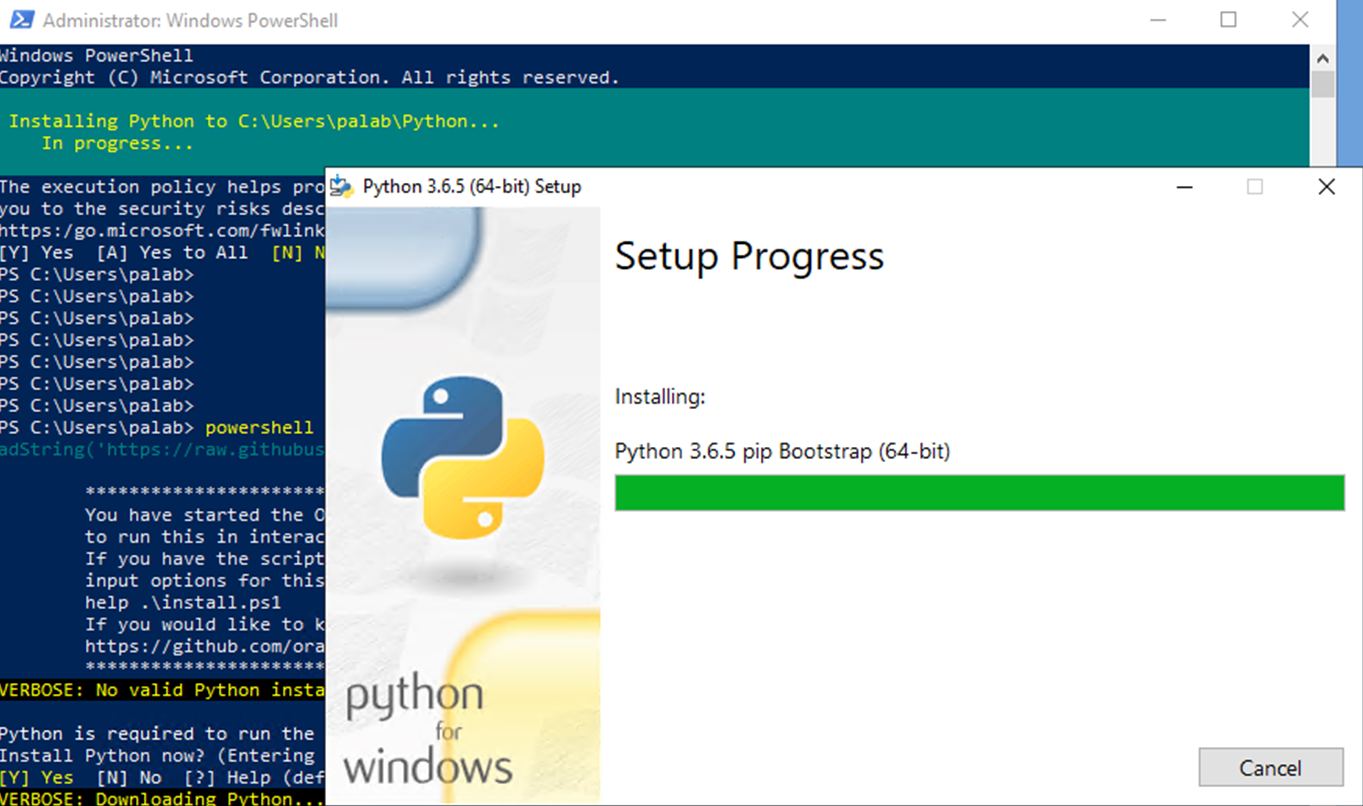Close the Administrator PowerShell window
1363x806 pixels.
pos(1300,20)
